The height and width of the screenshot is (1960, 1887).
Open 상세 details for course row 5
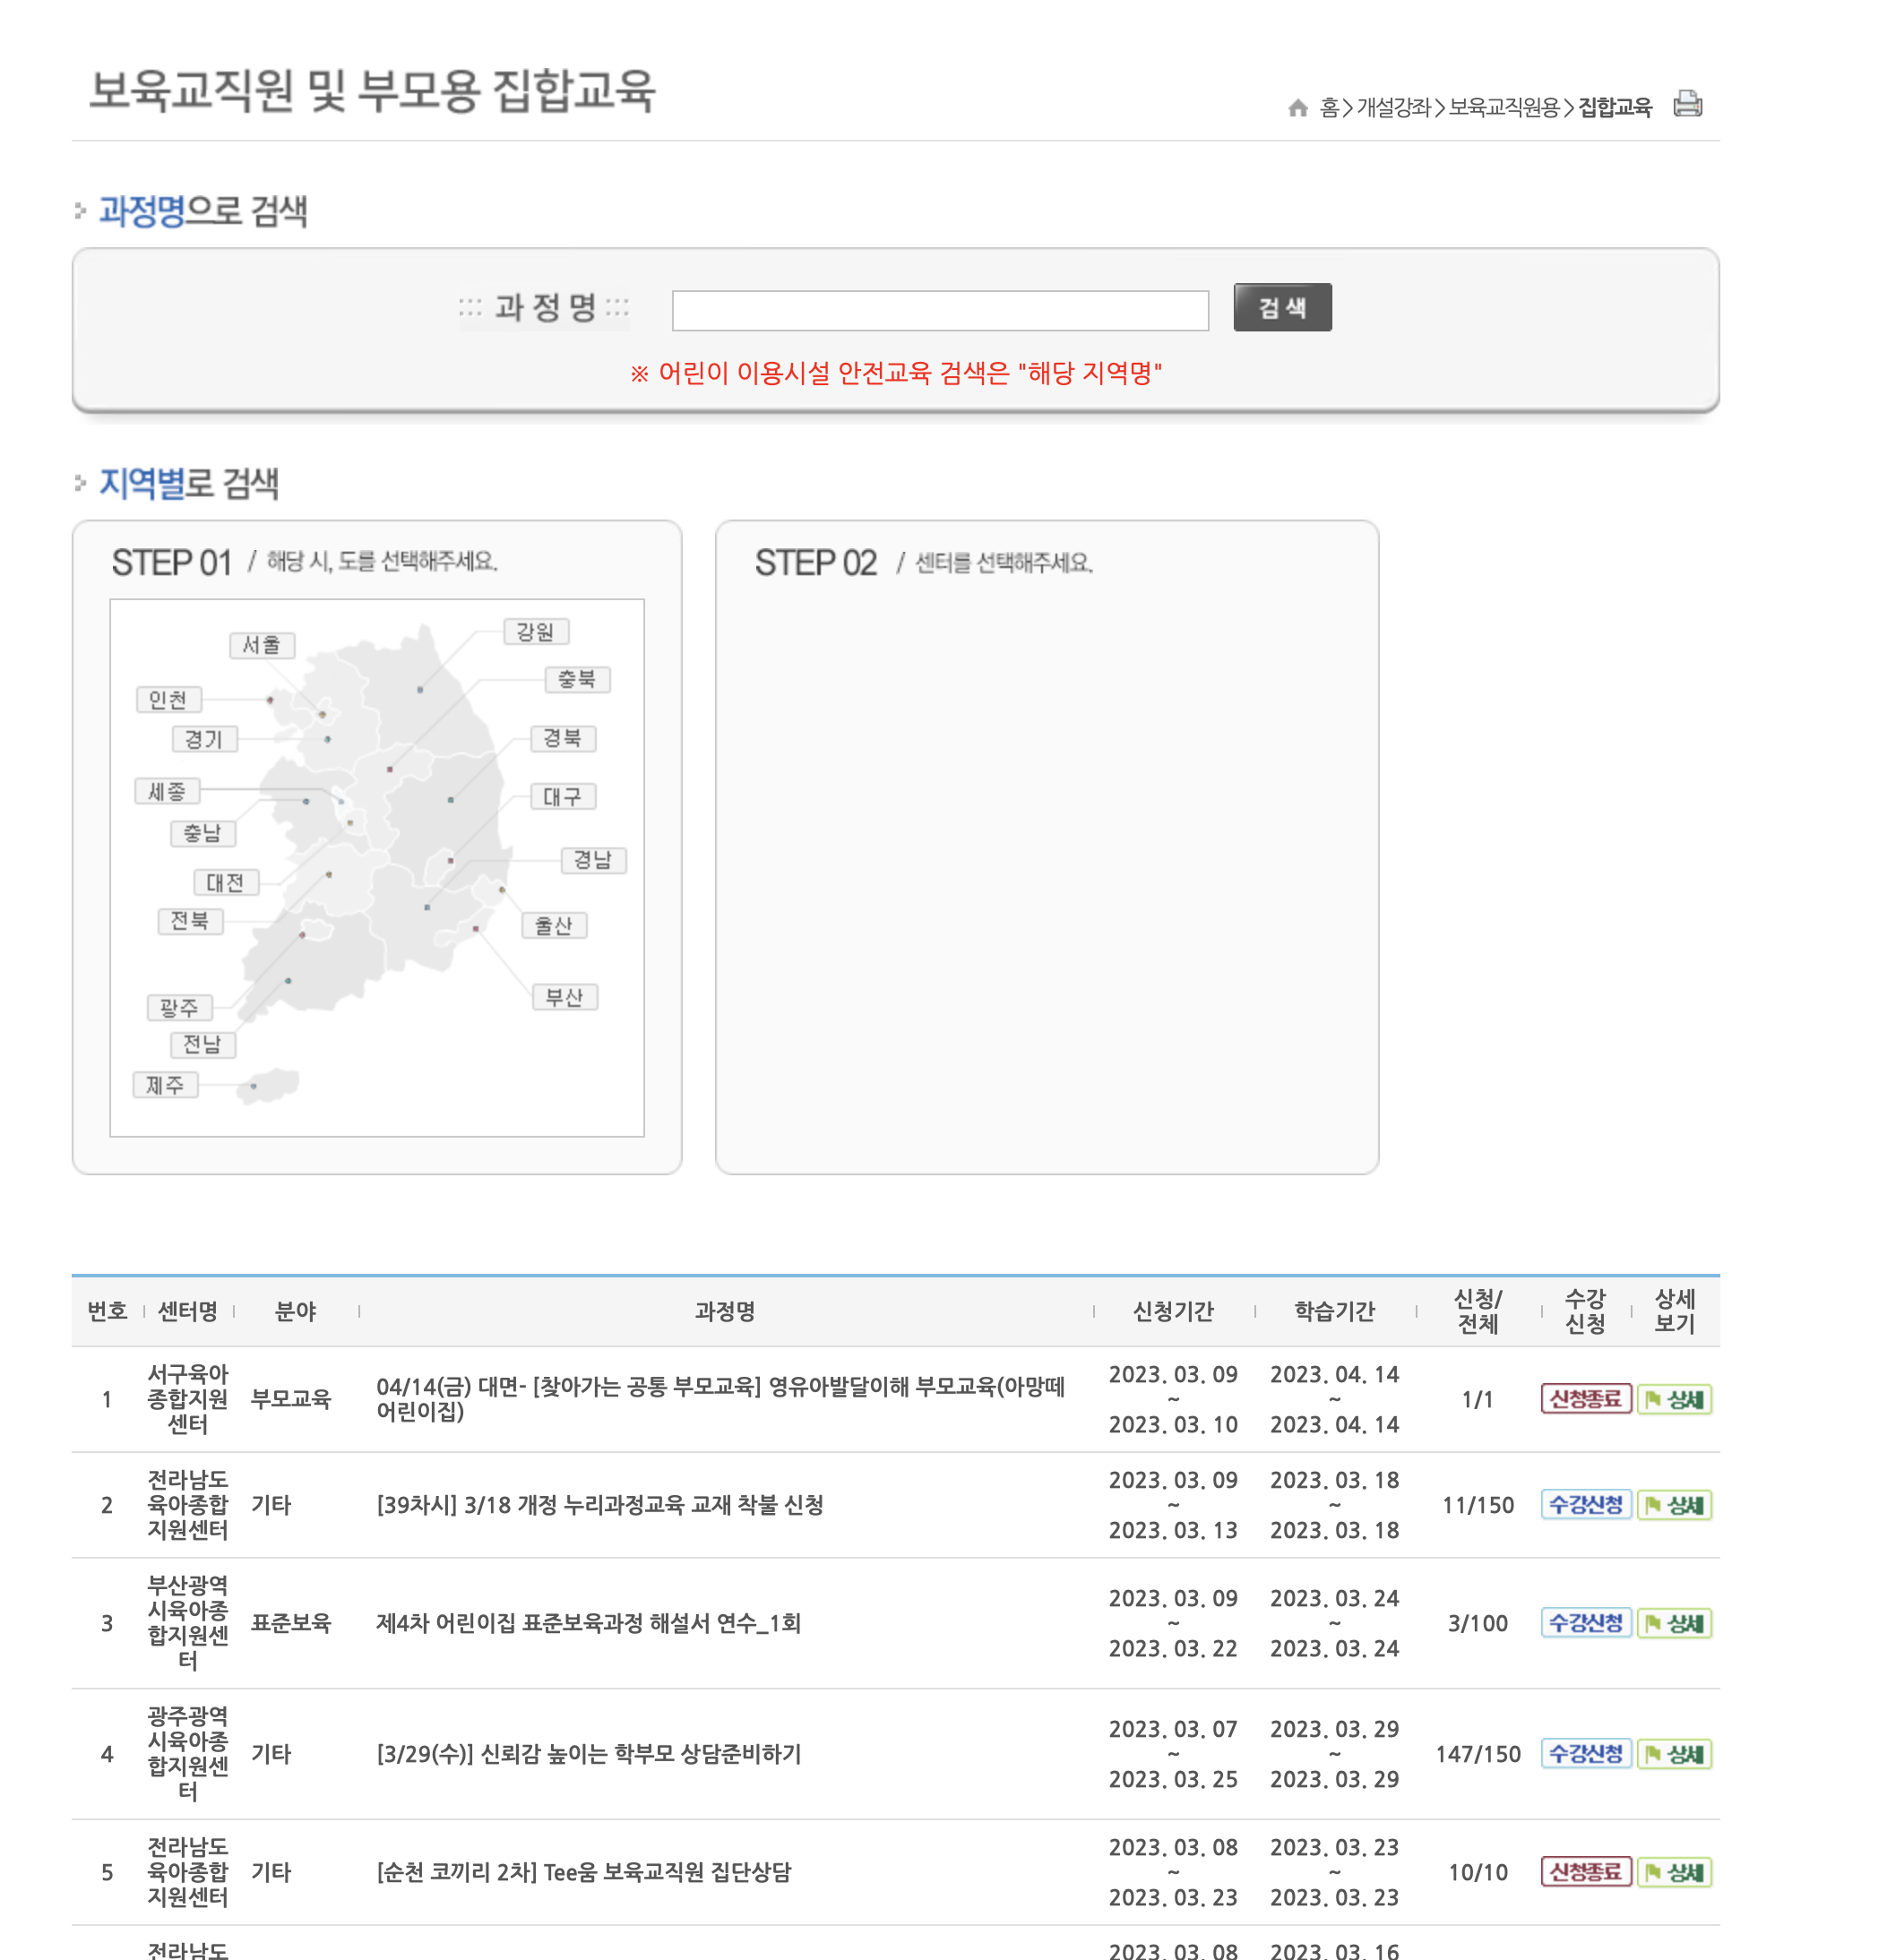coord(1674,1872)
